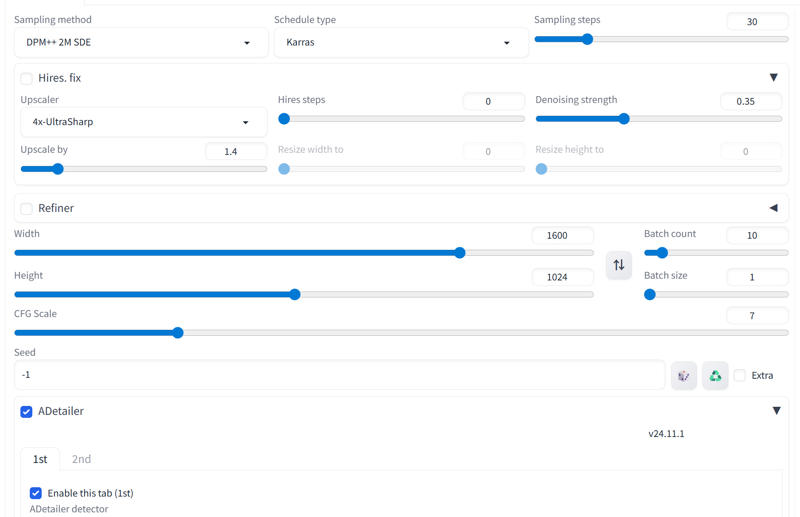
Task: Enable the Refiner checkbox
Action: pyautogui.click(x=26, y=208)
